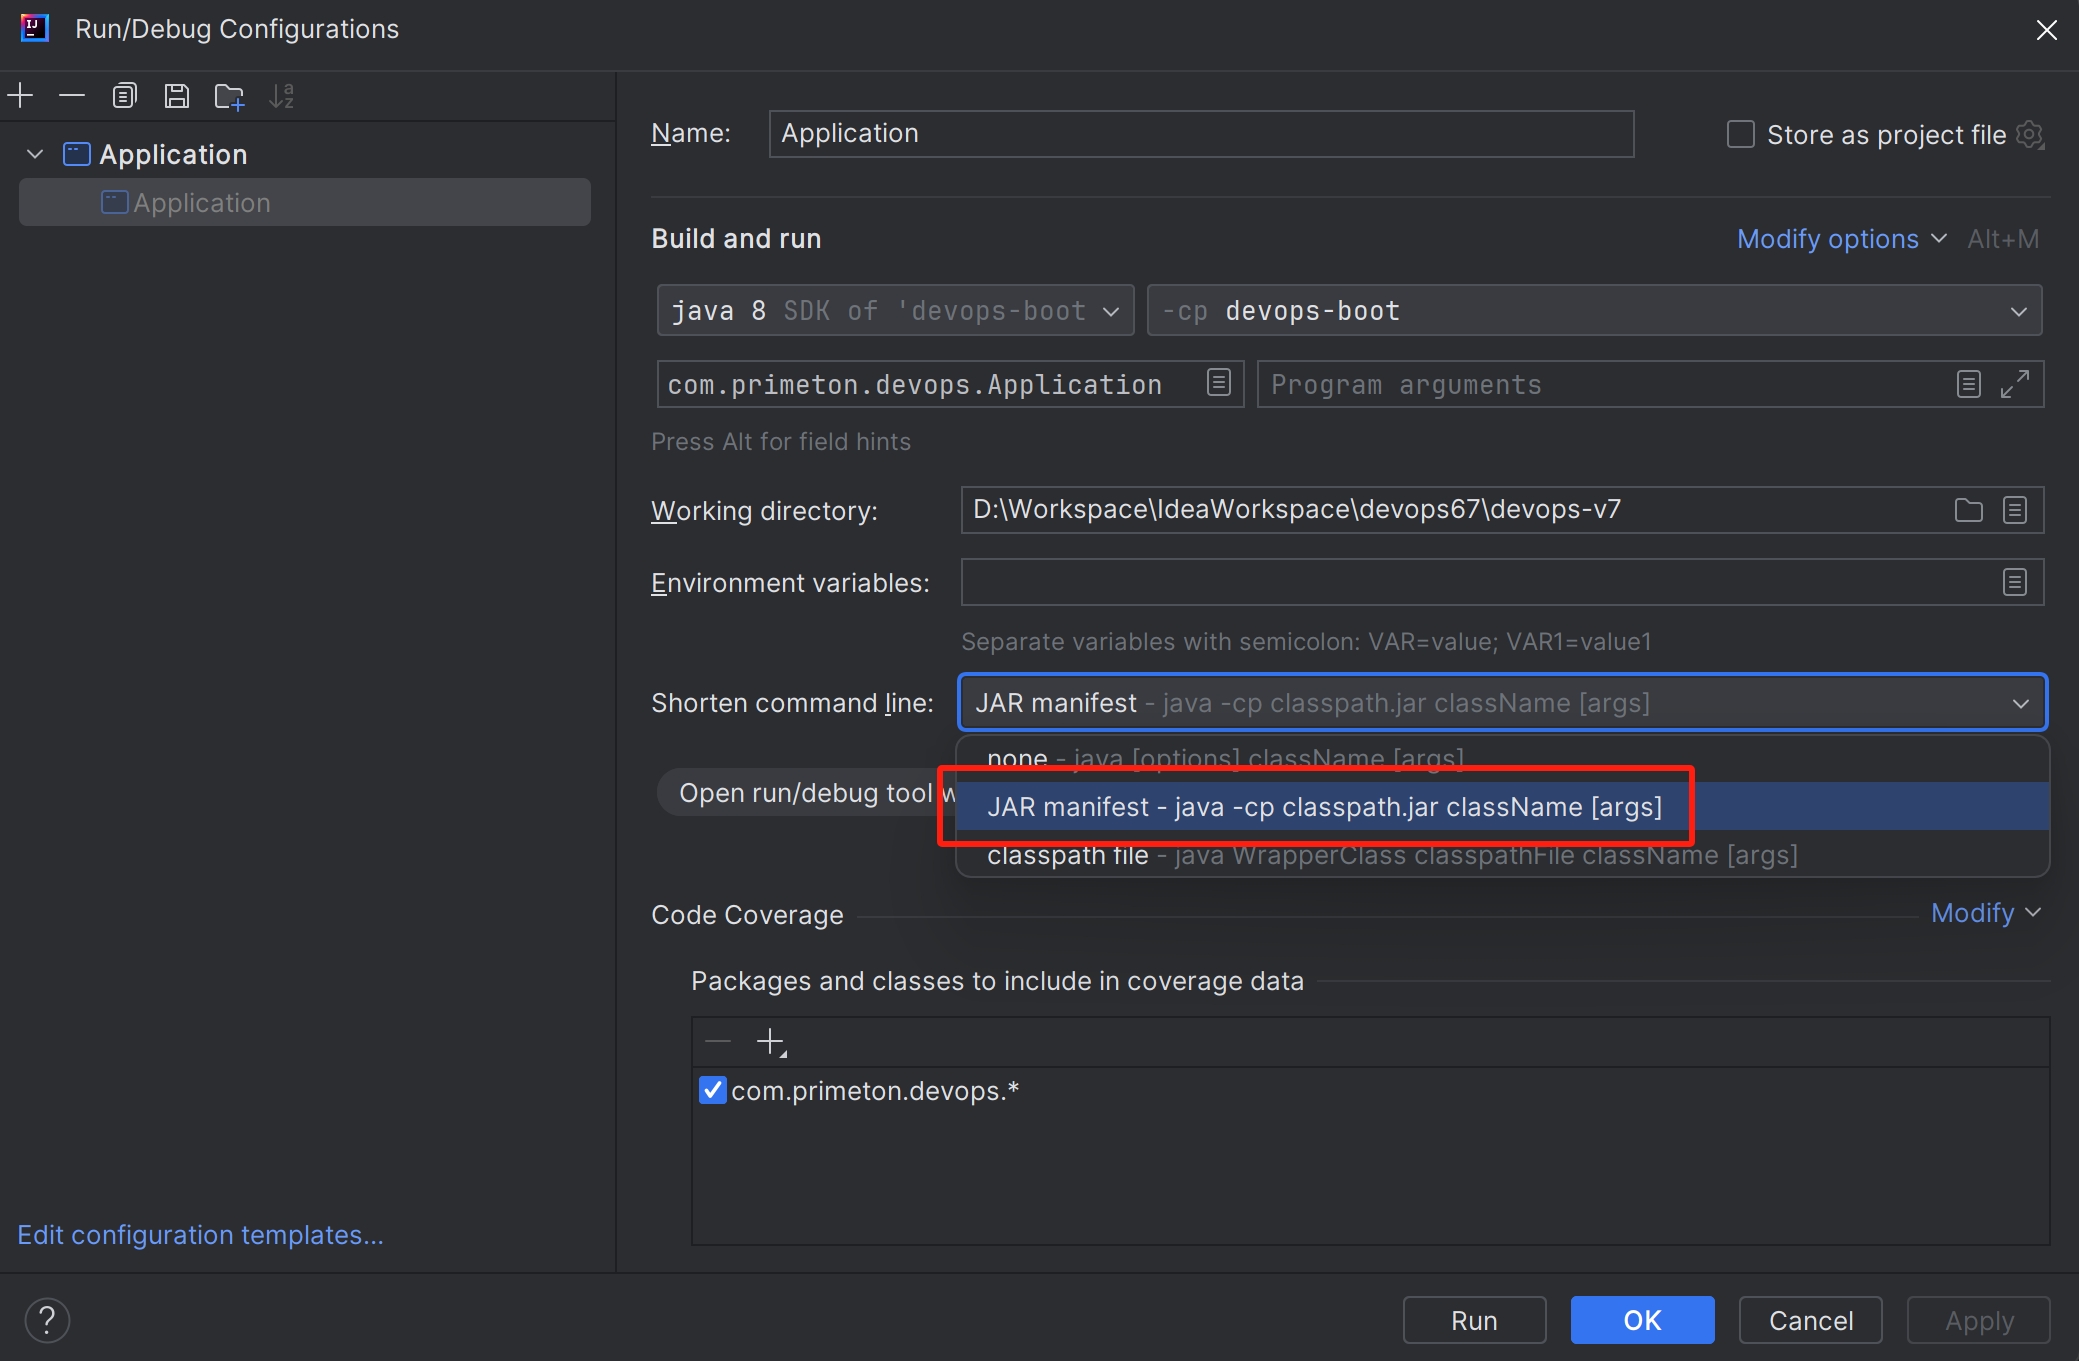Click the Remove Configuration minus icon
The height and width of the screenshot is (1361, 2079).
[72, 96]
